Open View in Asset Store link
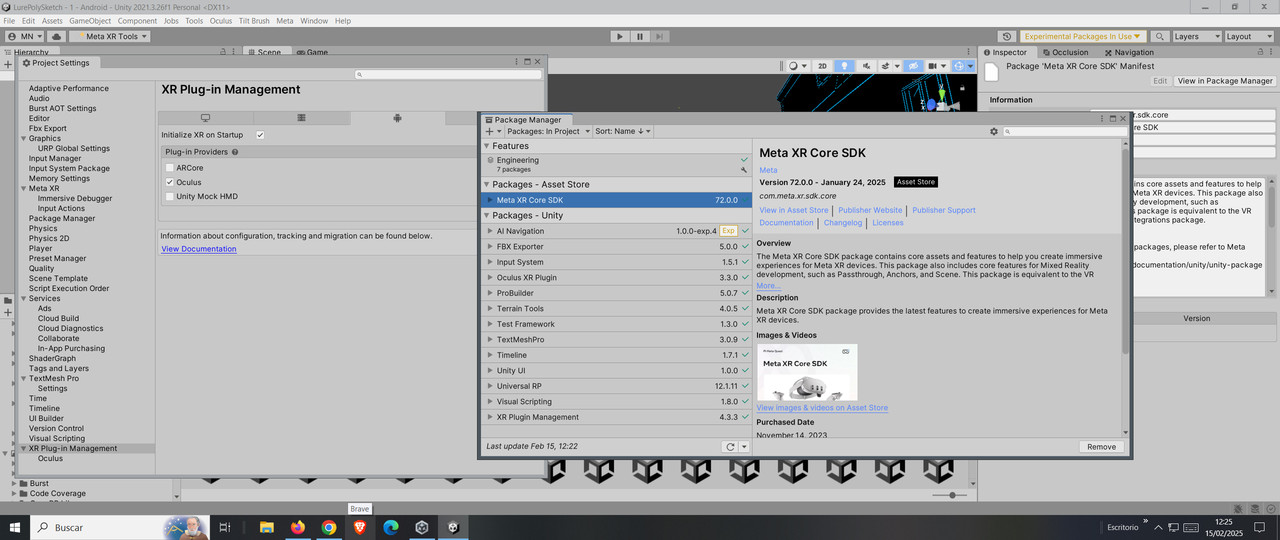This screenshot has height=540, width=1280. point(794,210)
